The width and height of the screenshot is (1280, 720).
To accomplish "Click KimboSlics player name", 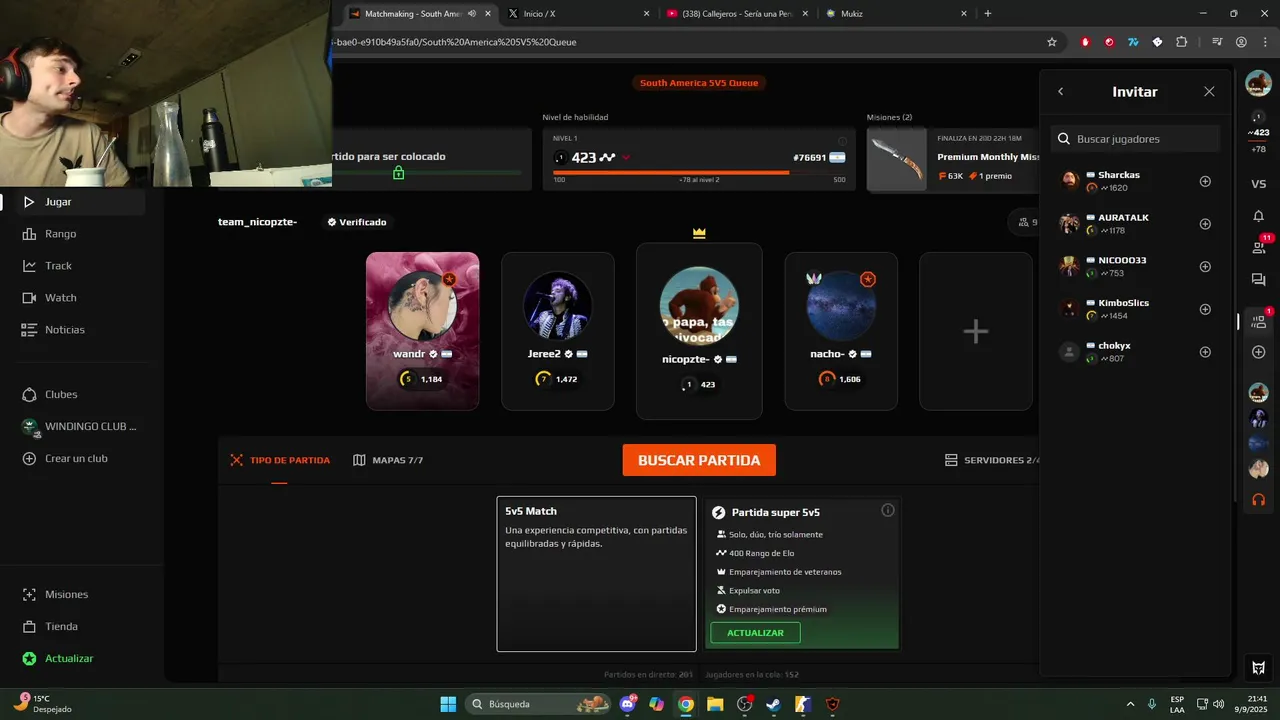I will tap(1123, 303).
